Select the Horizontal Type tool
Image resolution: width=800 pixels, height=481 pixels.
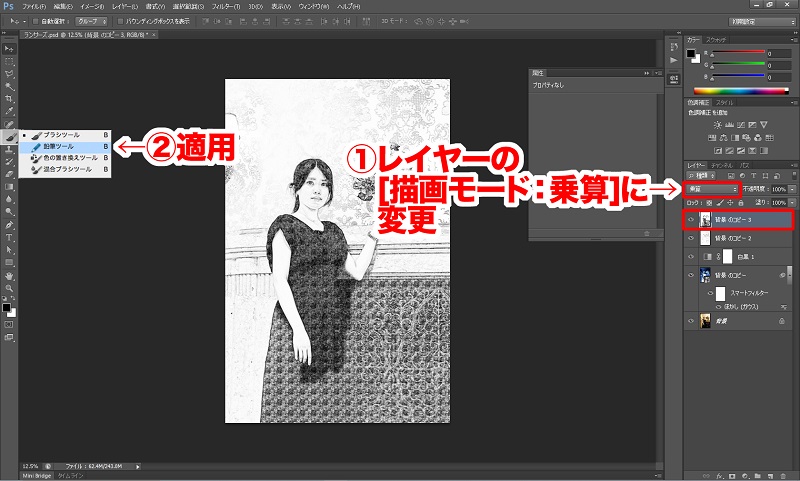tap(9, 238)
